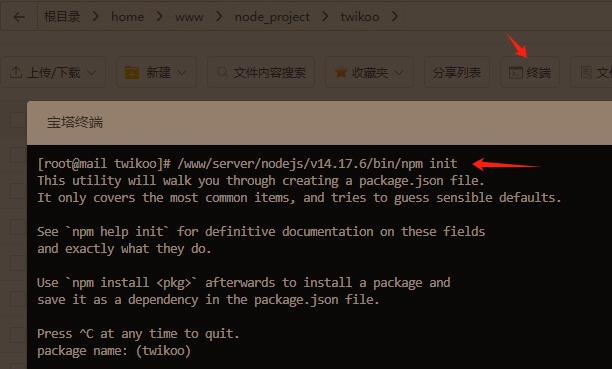Click the package name prompt in terminal
Screen dimensions: 612x369
(x=114, y=351)
